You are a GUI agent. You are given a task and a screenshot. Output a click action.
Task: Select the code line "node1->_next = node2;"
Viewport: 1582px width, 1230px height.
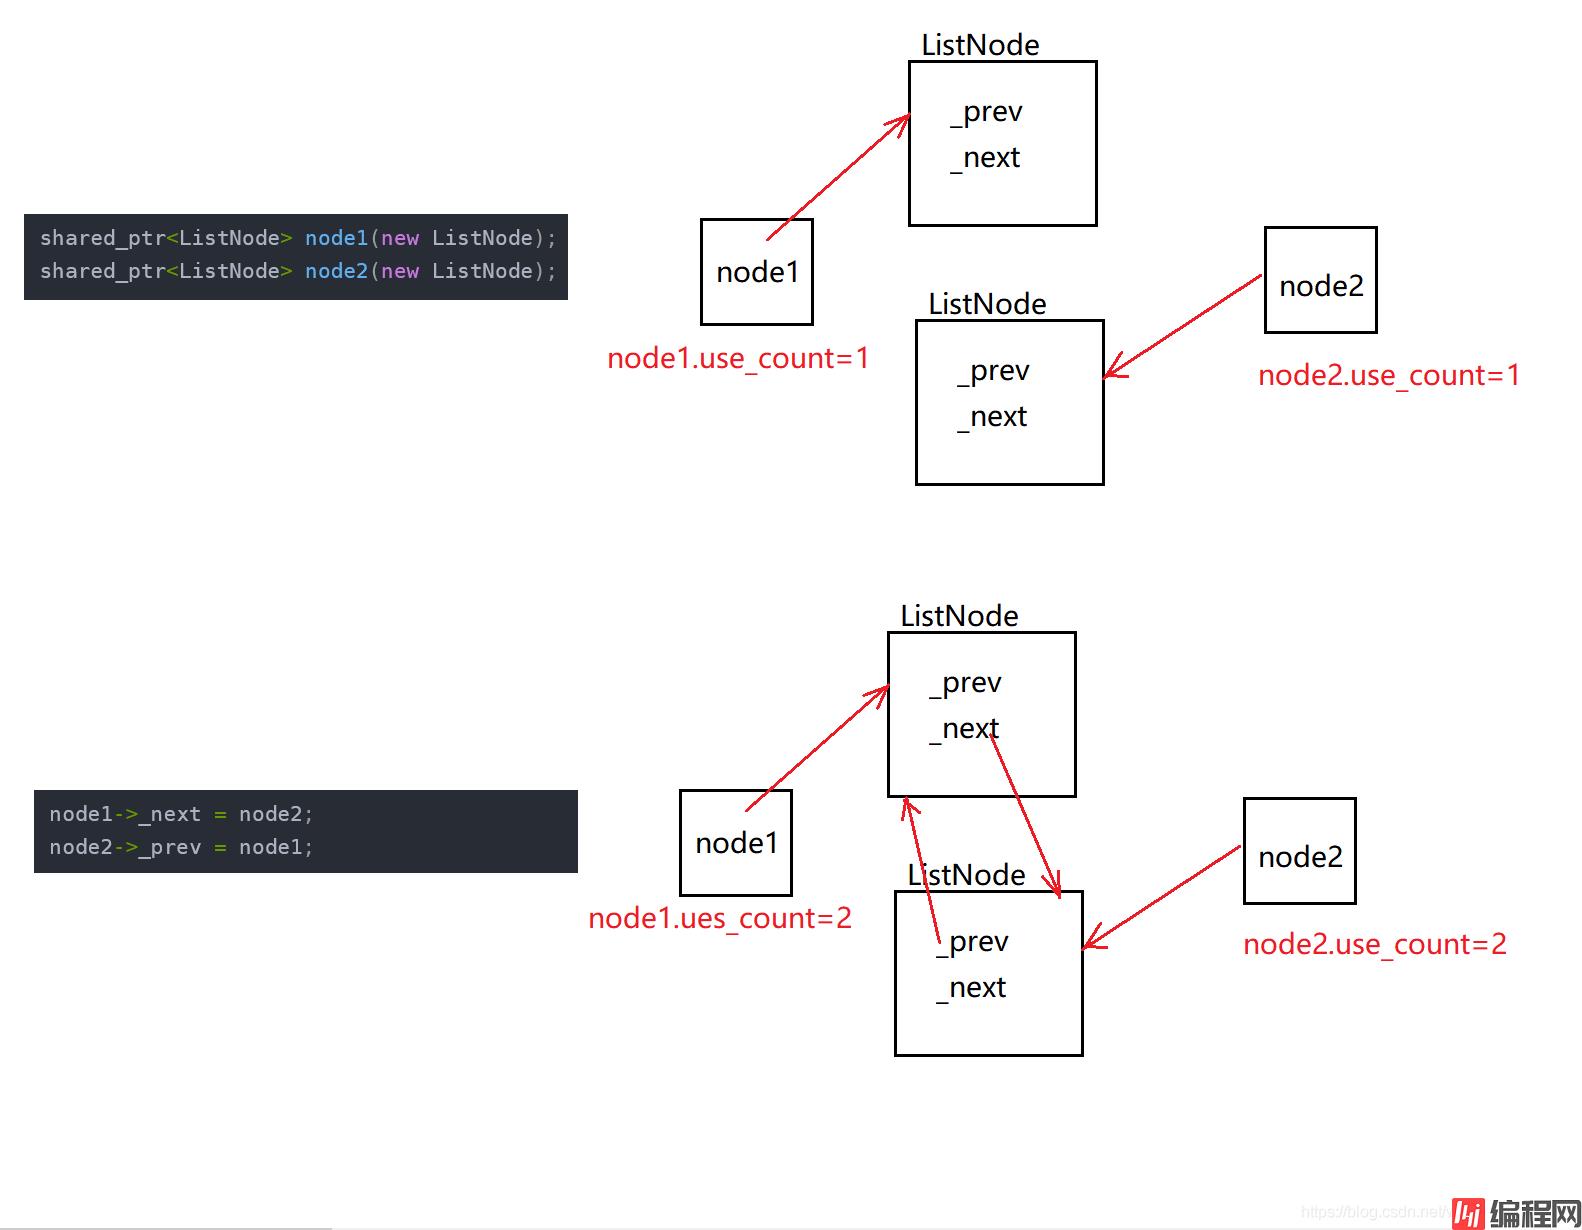click(181, 814)
